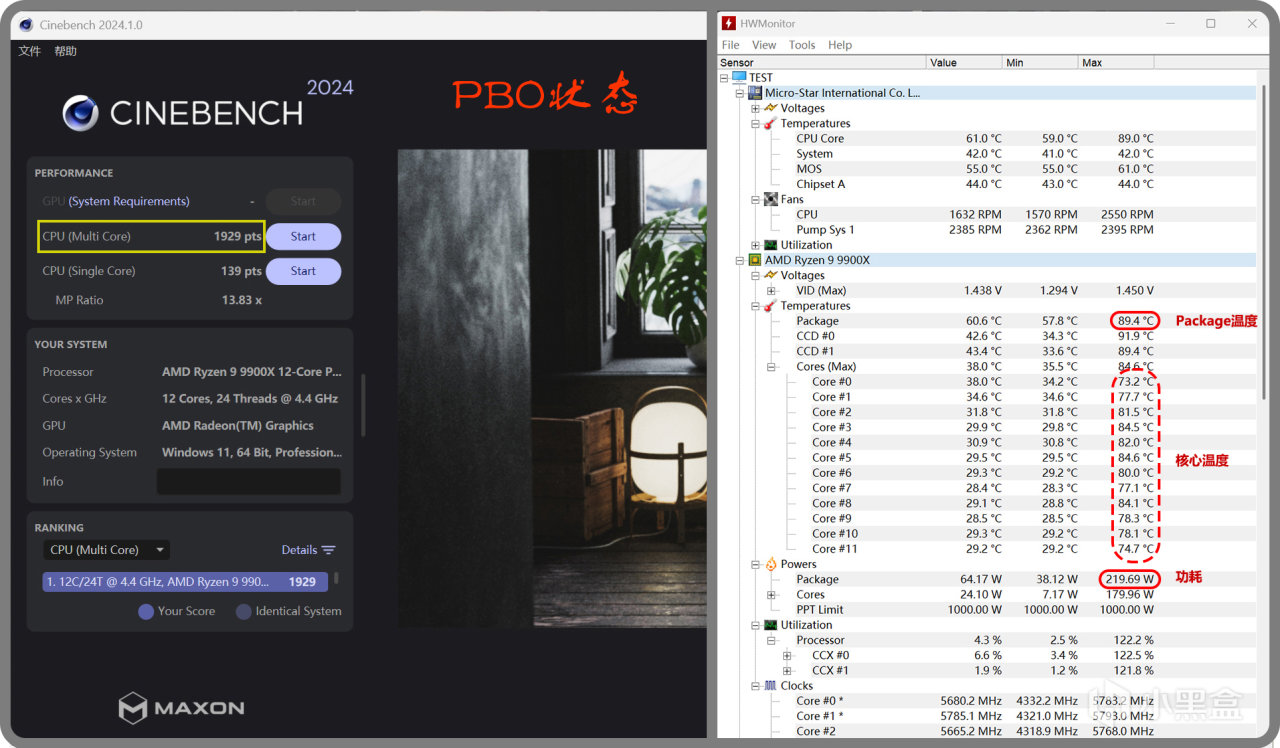Click the Utilization icon under Micro-Star
This screenshot has width=1280, height=748.
point(771,245)
